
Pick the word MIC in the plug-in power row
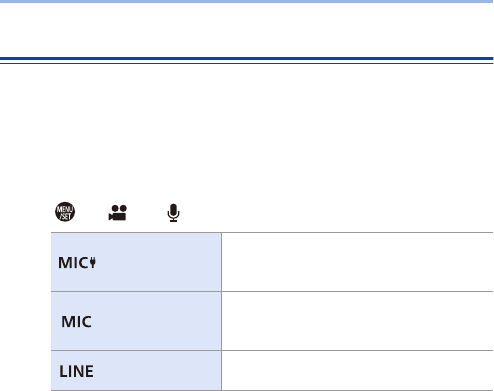point(74,263)
